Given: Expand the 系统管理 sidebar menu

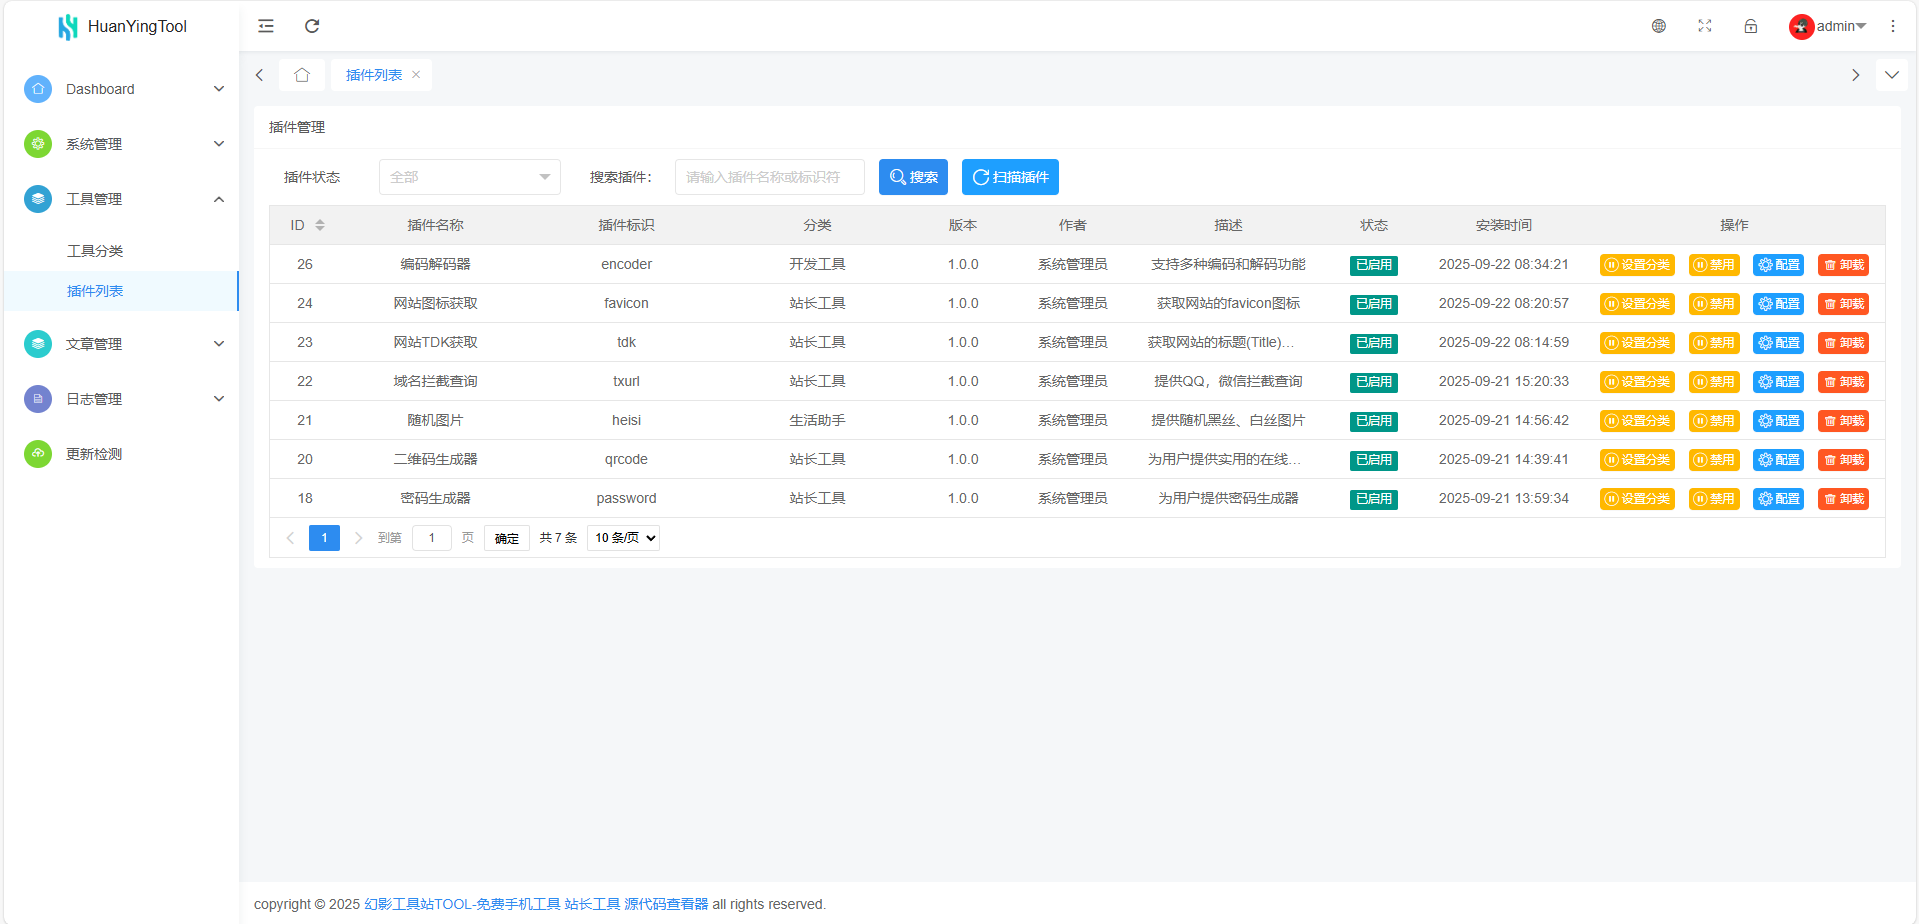Looking at the screenshot, I should pyautogui.click(x=120, y=144).
